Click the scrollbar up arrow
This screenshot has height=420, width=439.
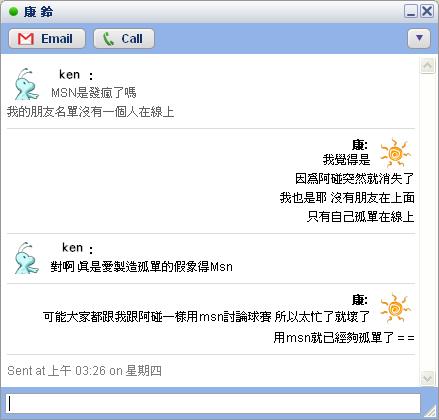(x=428, y=65)
